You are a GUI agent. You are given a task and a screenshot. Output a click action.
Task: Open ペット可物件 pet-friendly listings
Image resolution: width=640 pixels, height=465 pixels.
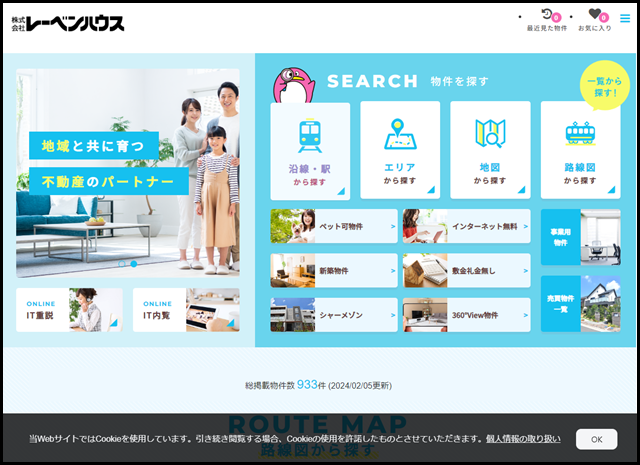pyautogui.click(x=334, y=226)
